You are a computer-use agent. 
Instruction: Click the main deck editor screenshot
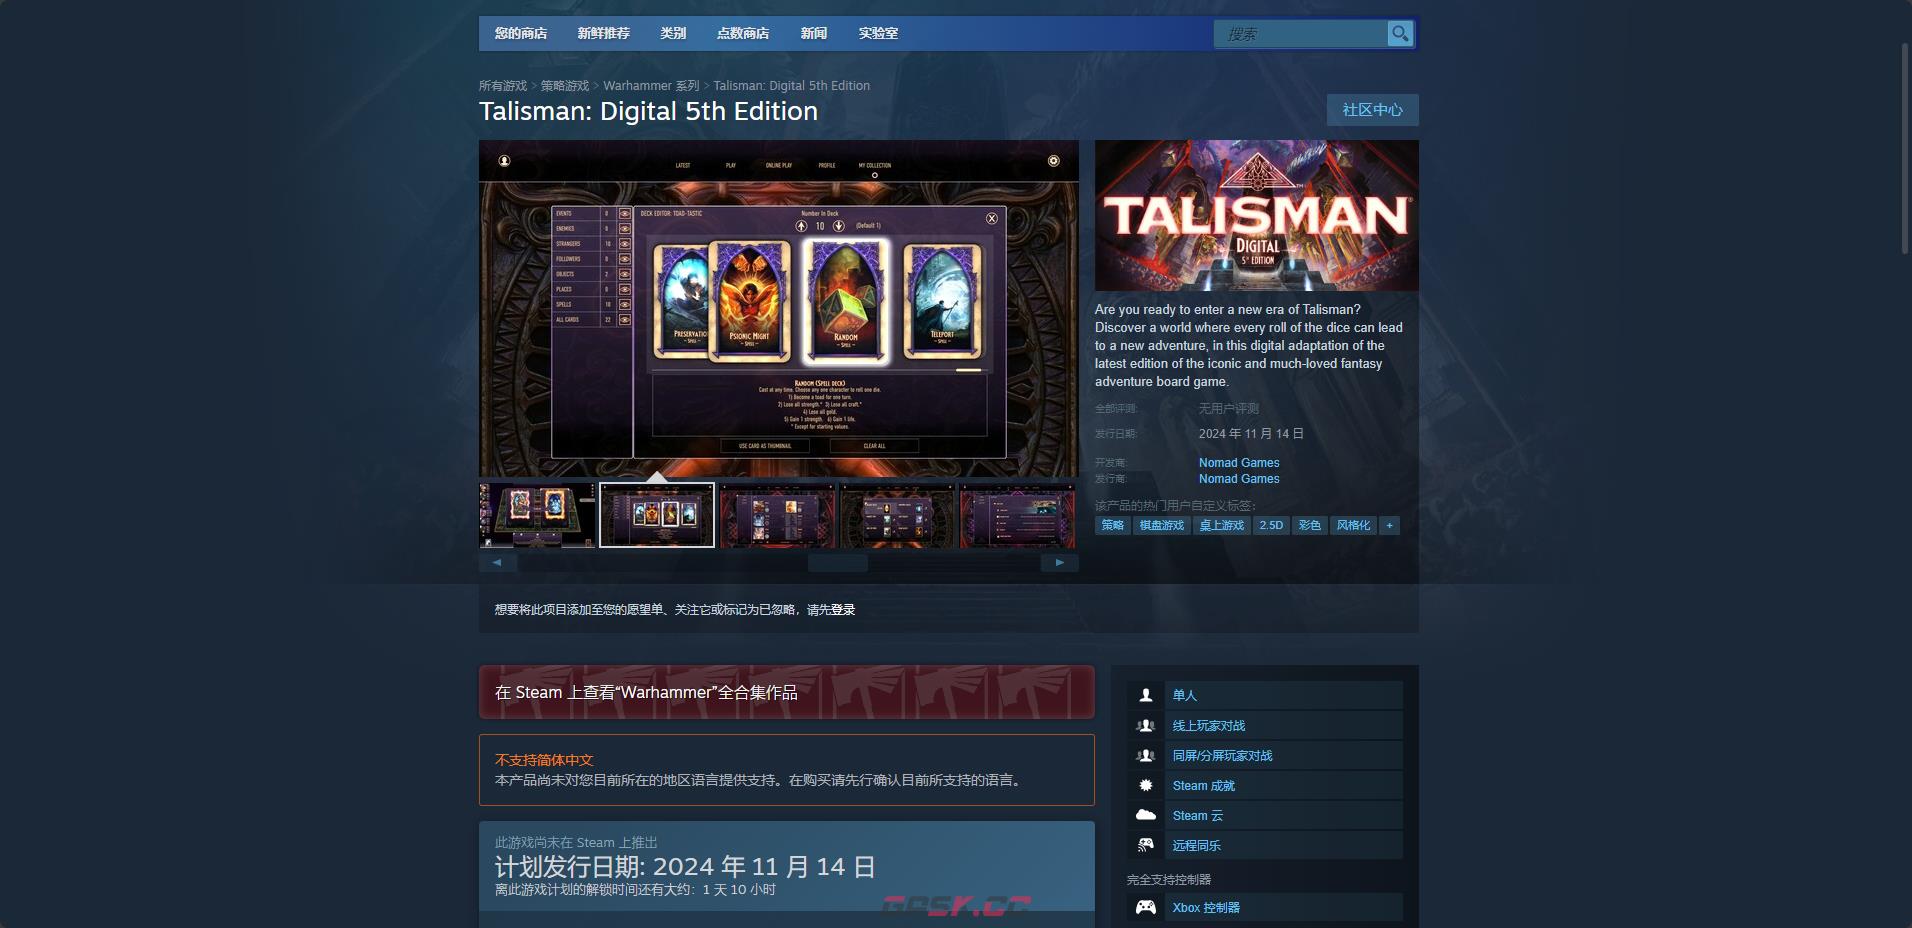(x=779, y=309)
